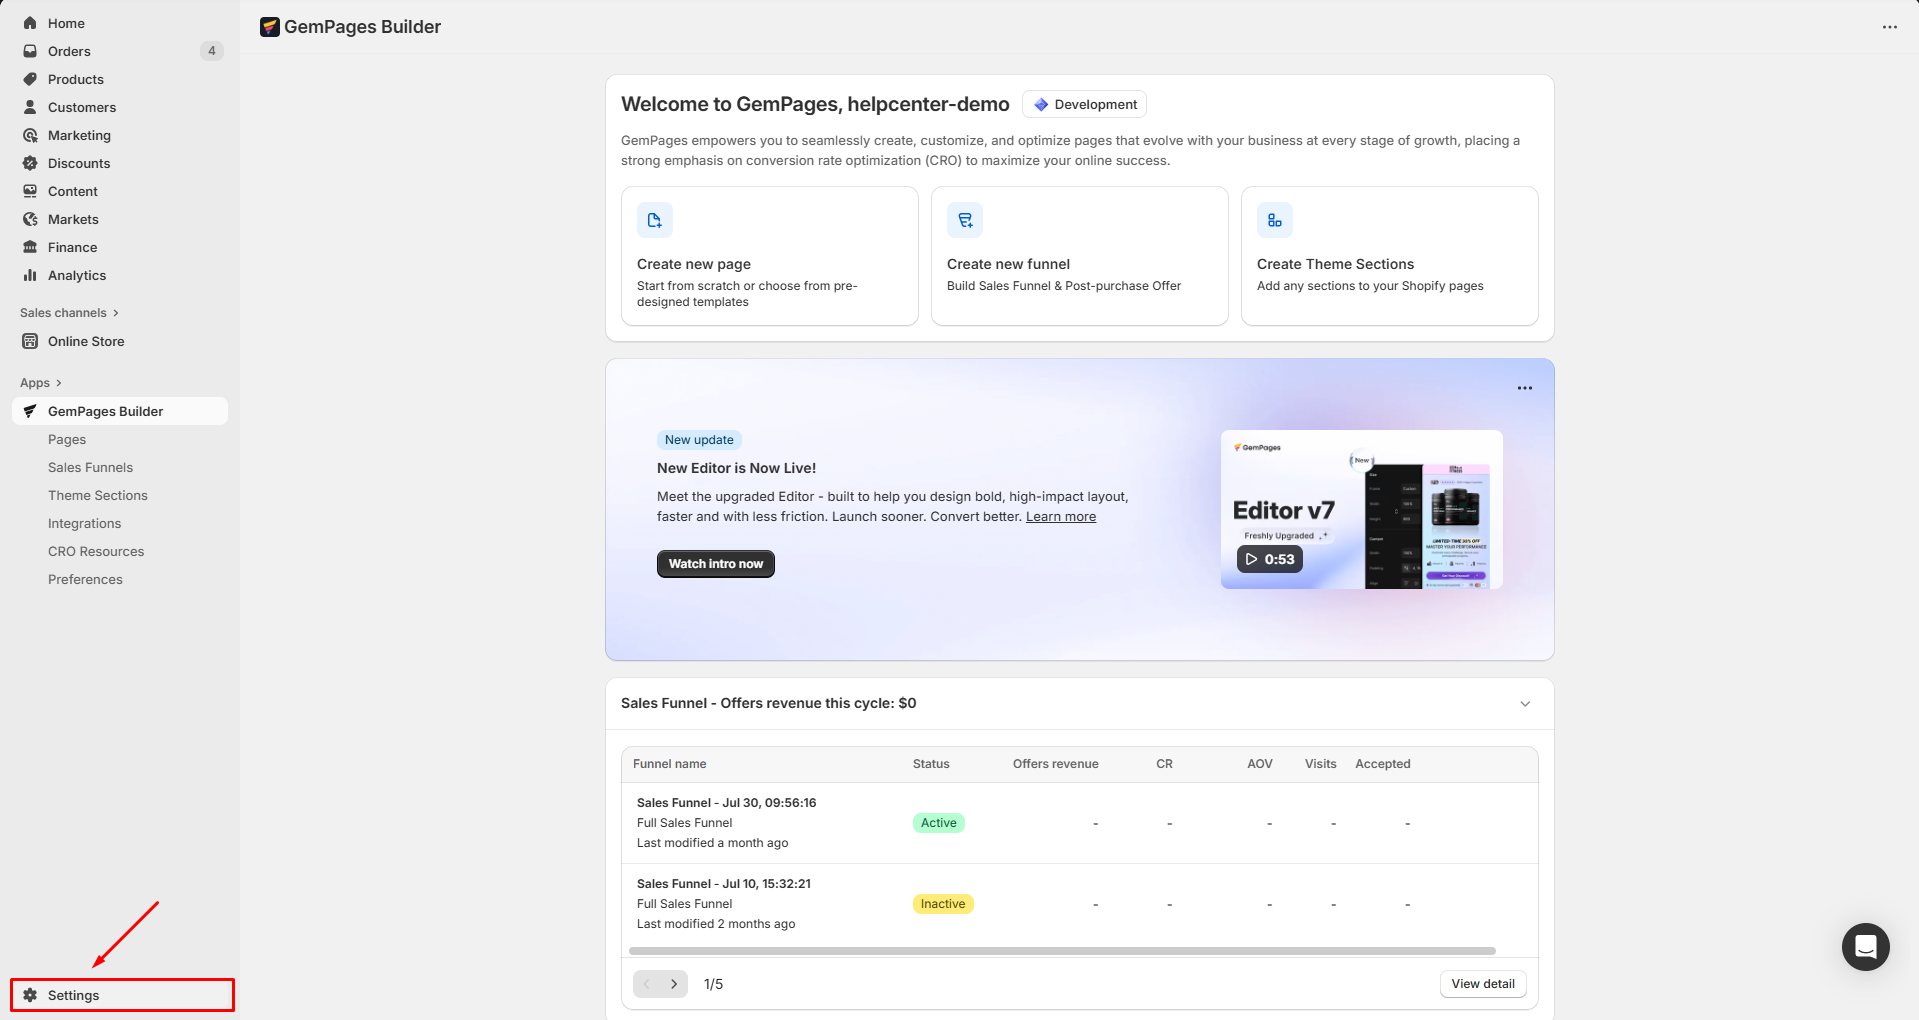Click the Create Theme Sections icon
This screenshot has height=1020, width=1919.
point(1274,220)
